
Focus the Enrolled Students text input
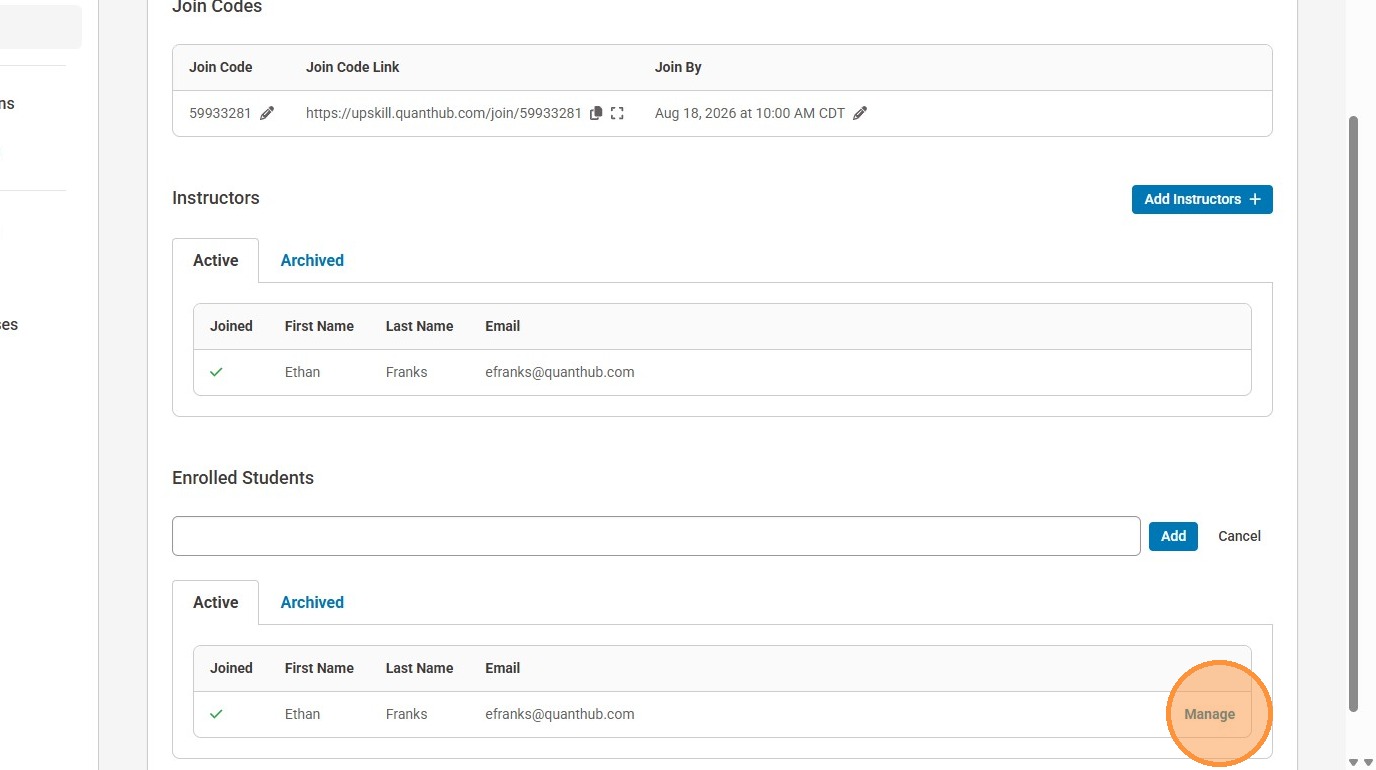[656, 536]
